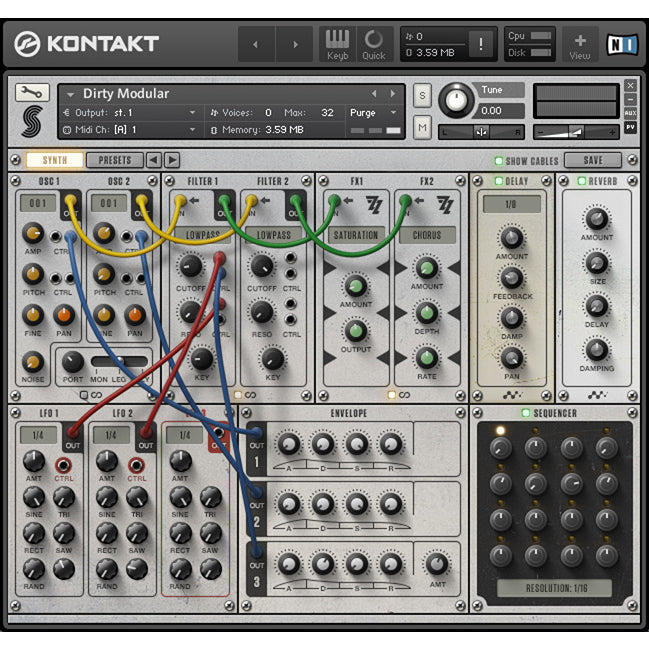Click the filter link chain icon

pyautogui.click(x=250, y=395)
